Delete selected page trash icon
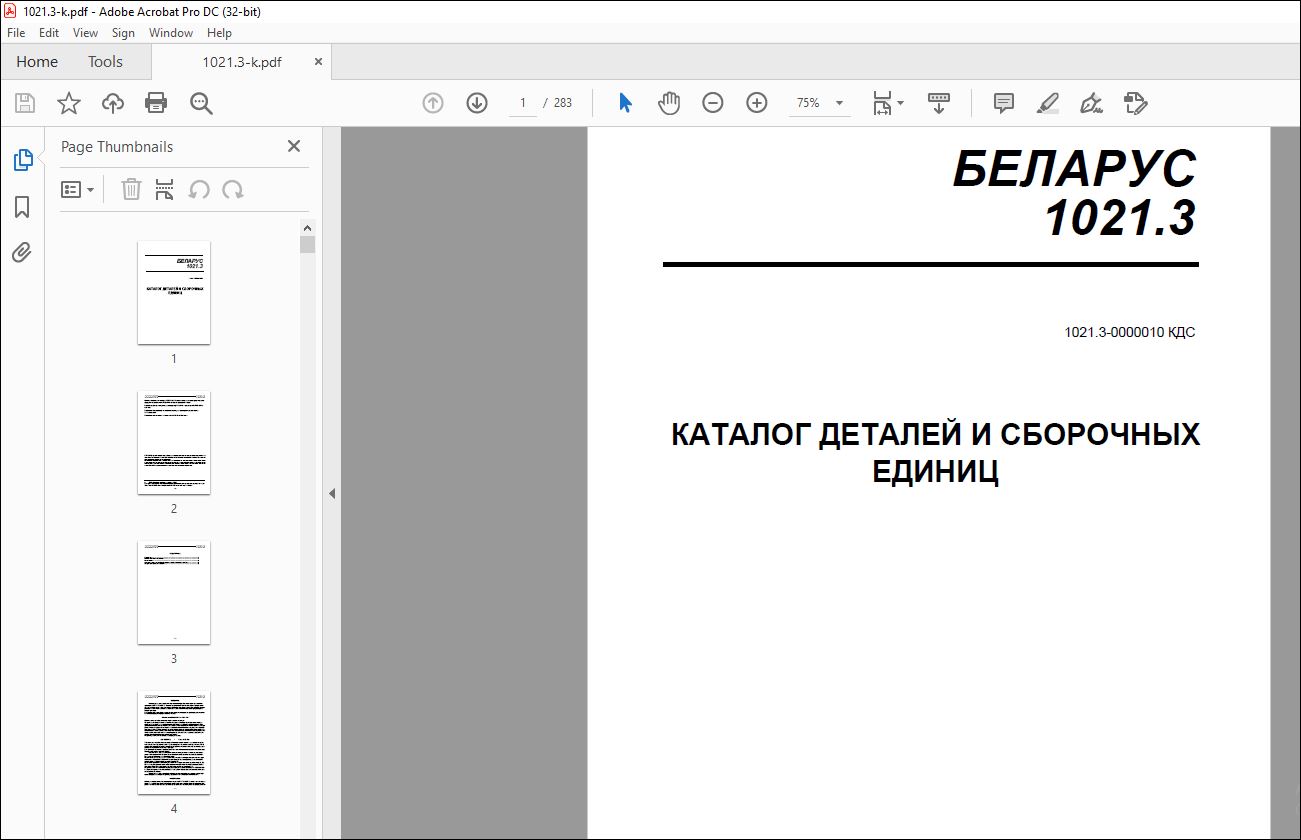The image size is (1301, 840). click(x=131, y=189)
